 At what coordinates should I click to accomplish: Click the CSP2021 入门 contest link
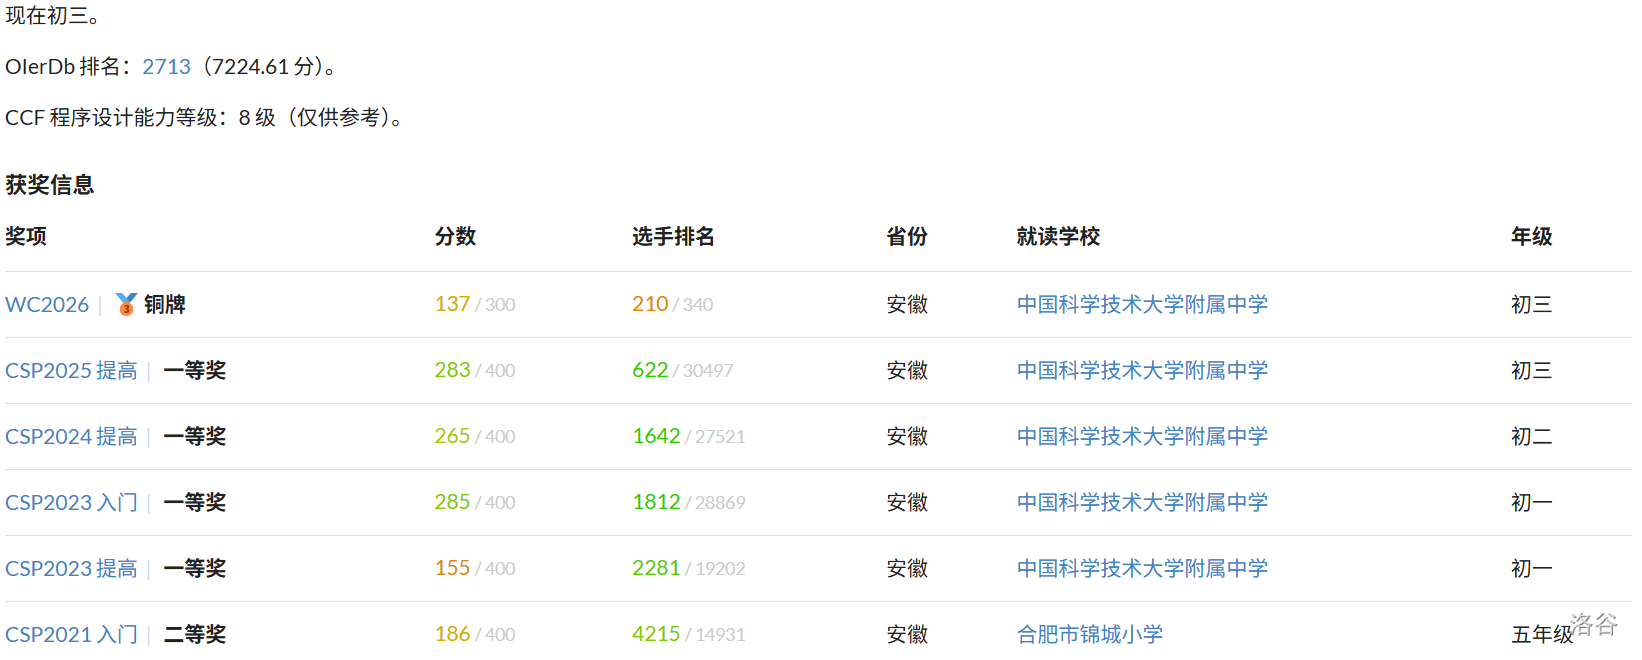point(71,634)
